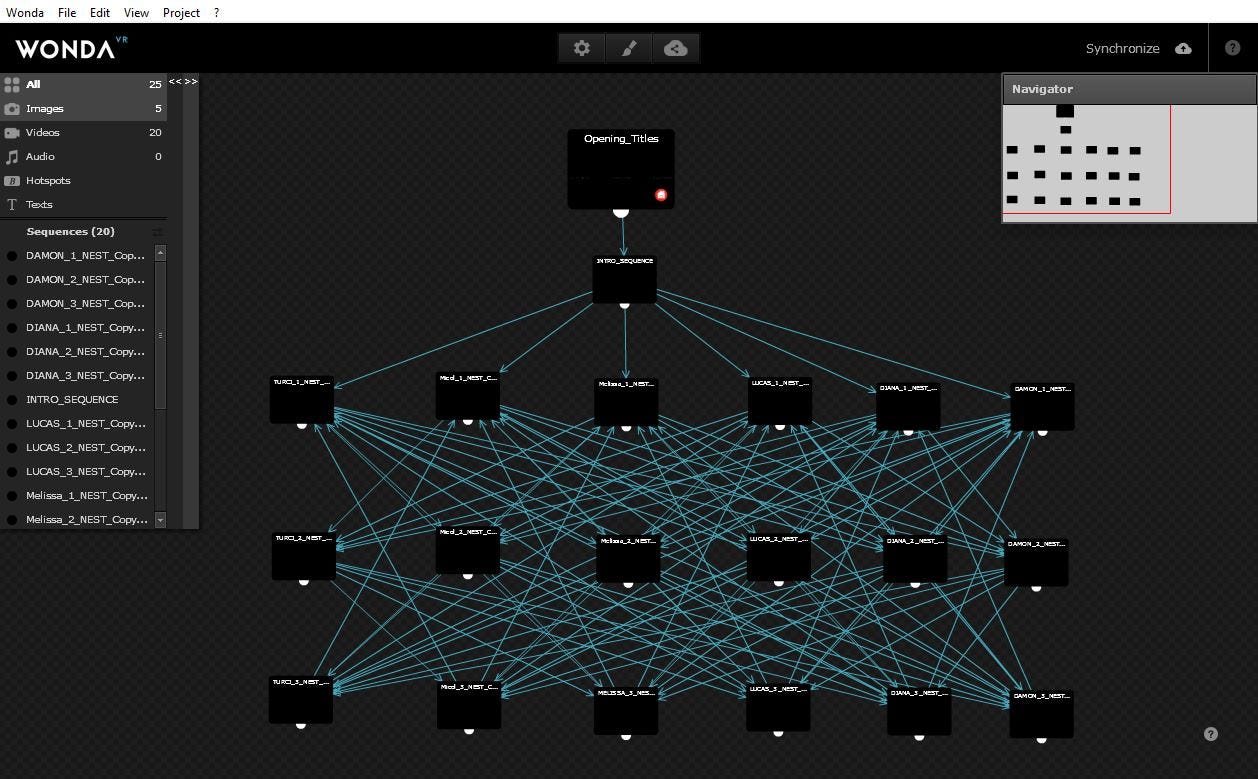Select Melissa_2_NEST_Copy sequence in list

(x=77, y=519)
